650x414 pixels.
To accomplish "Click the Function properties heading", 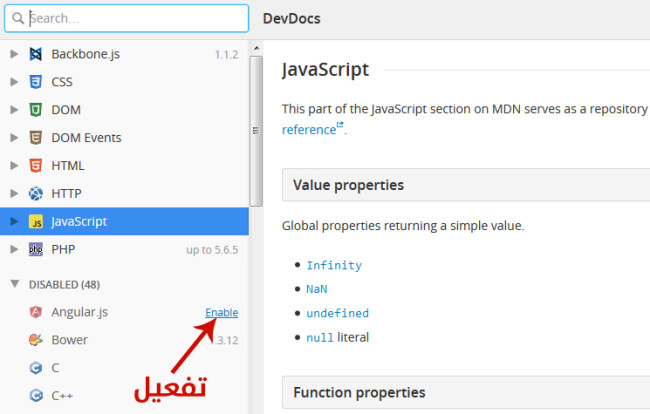I will (359, 392).
